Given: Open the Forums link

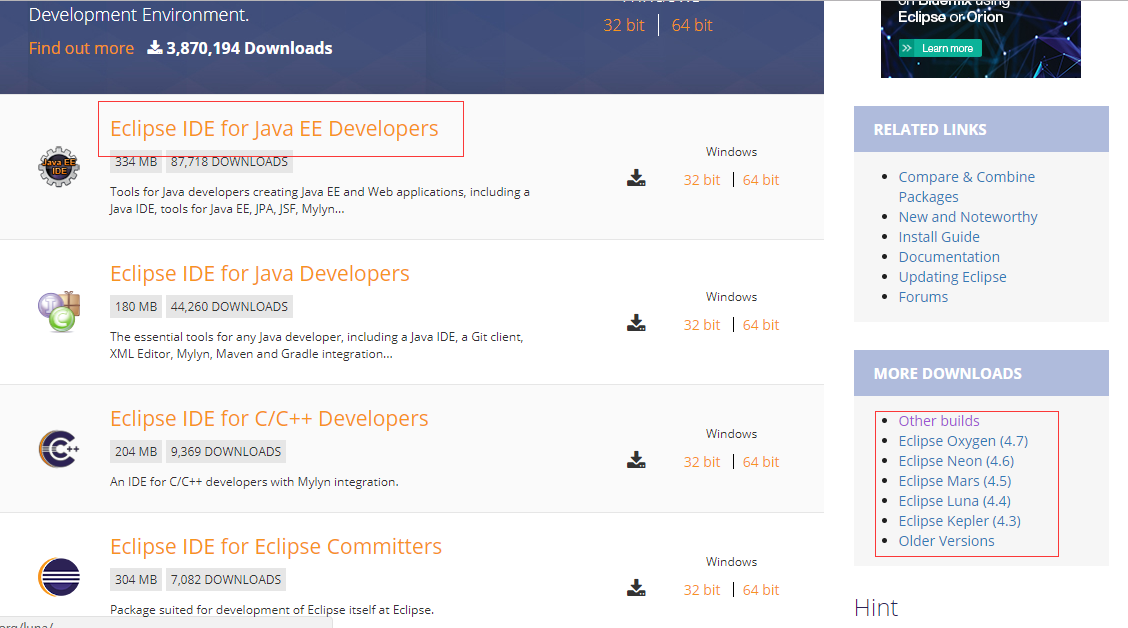Looking at the screenshot, I should pyautogui.click(x=923, y=297).
